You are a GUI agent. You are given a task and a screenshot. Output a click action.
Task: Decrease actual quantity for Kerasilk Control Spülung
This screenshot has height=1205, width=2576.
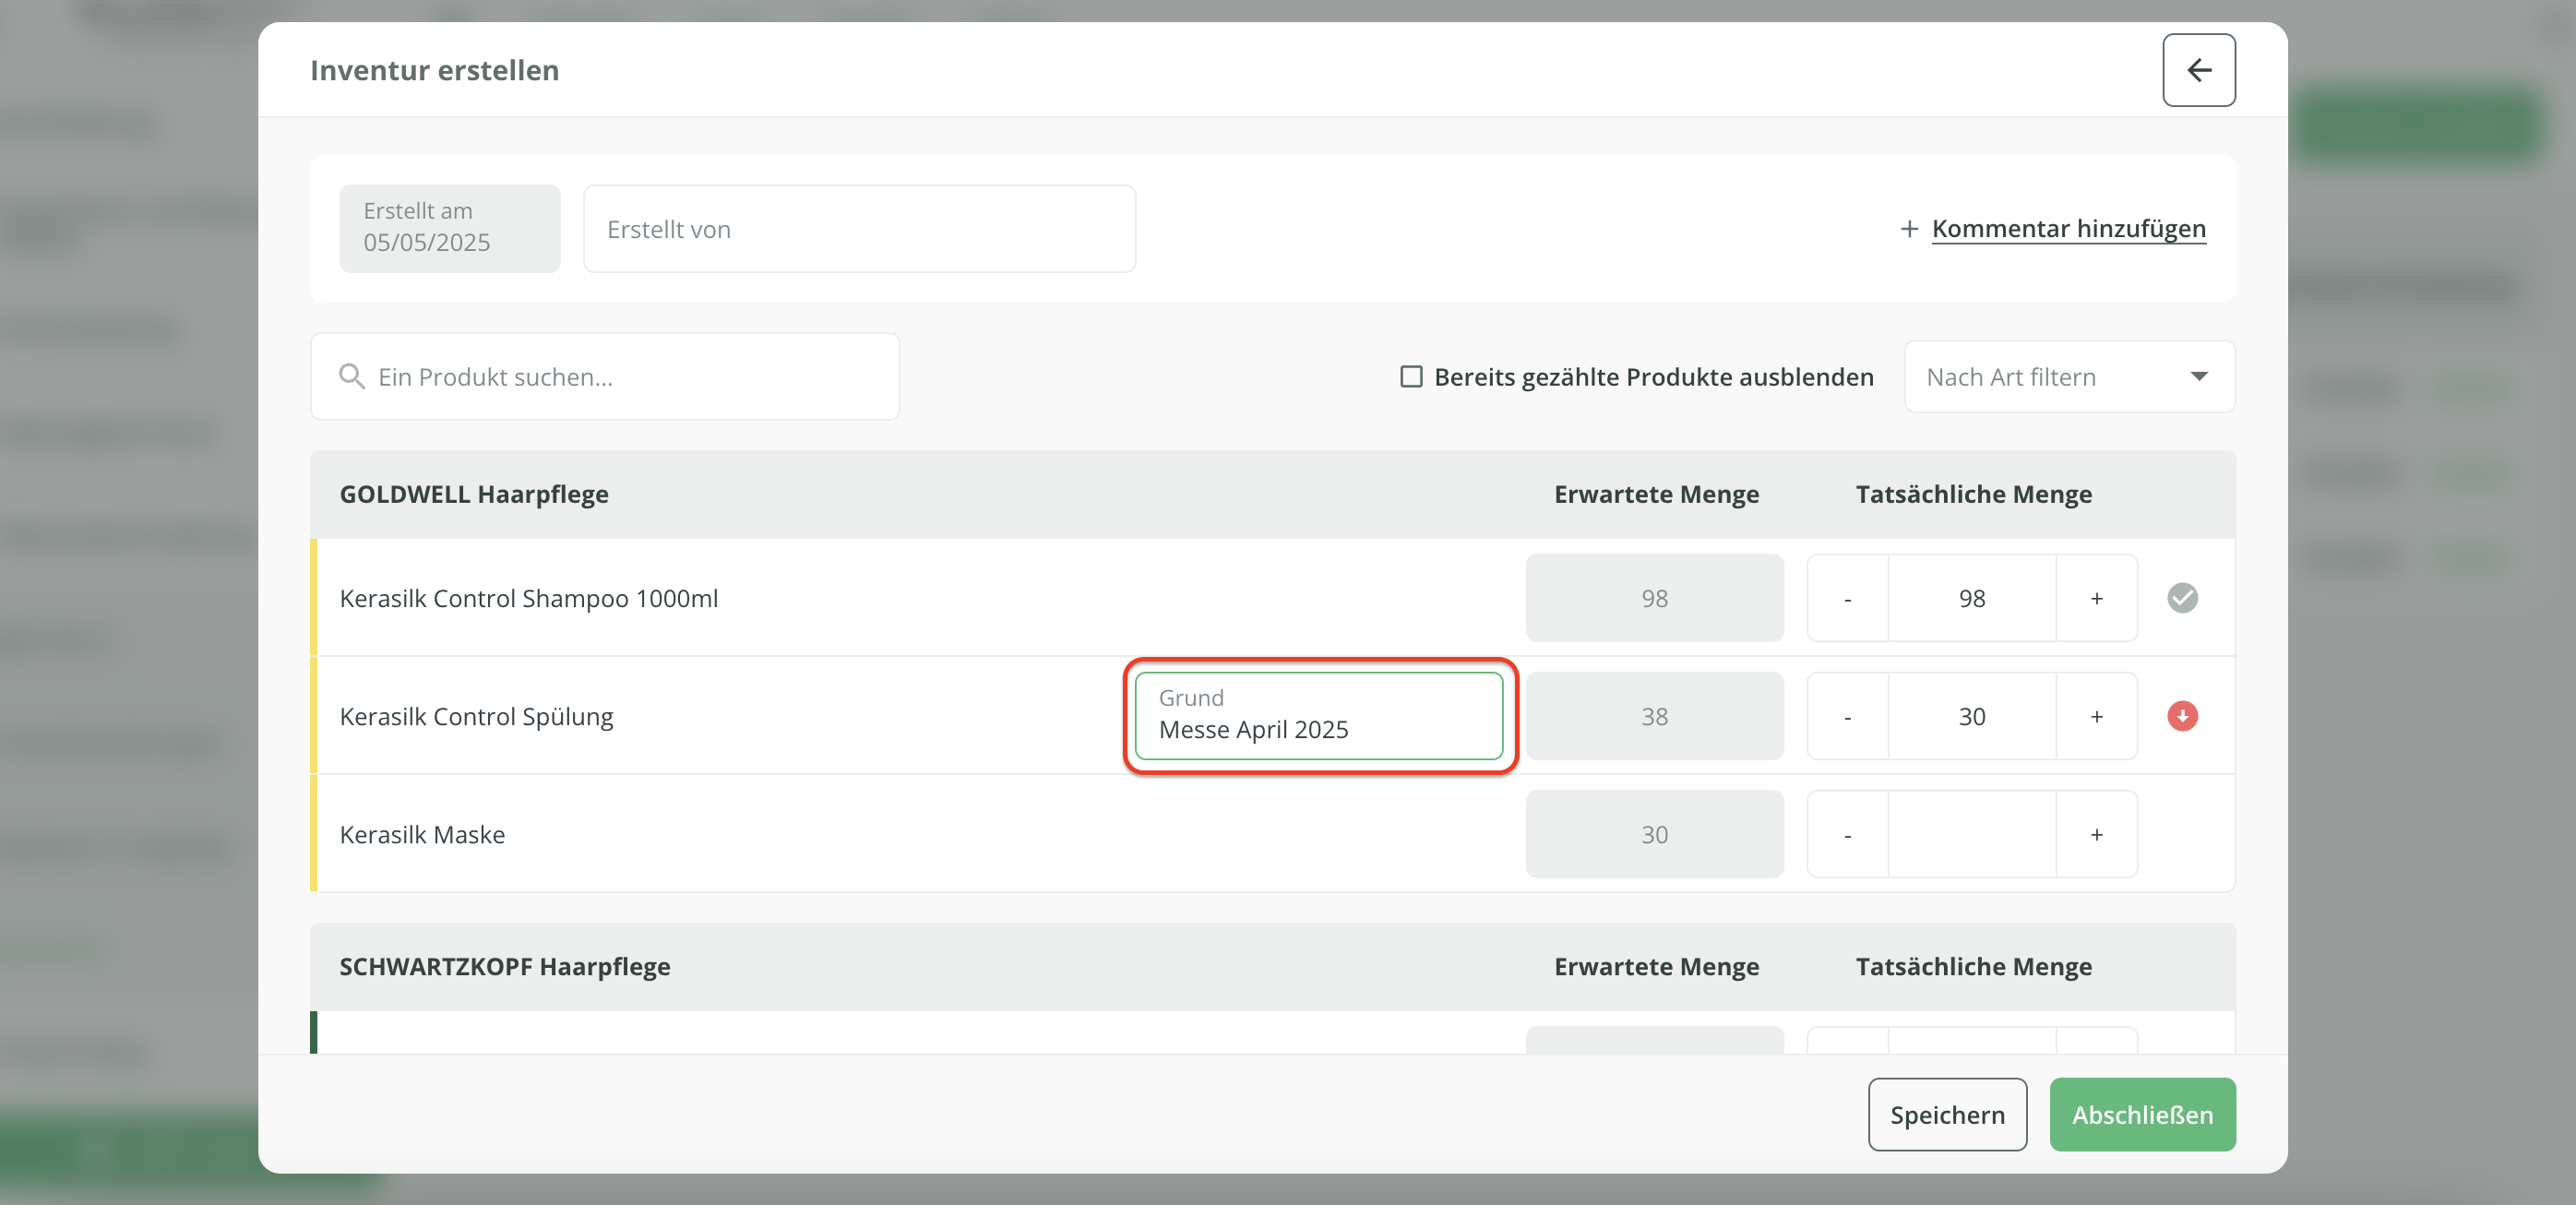[1847, 716]
